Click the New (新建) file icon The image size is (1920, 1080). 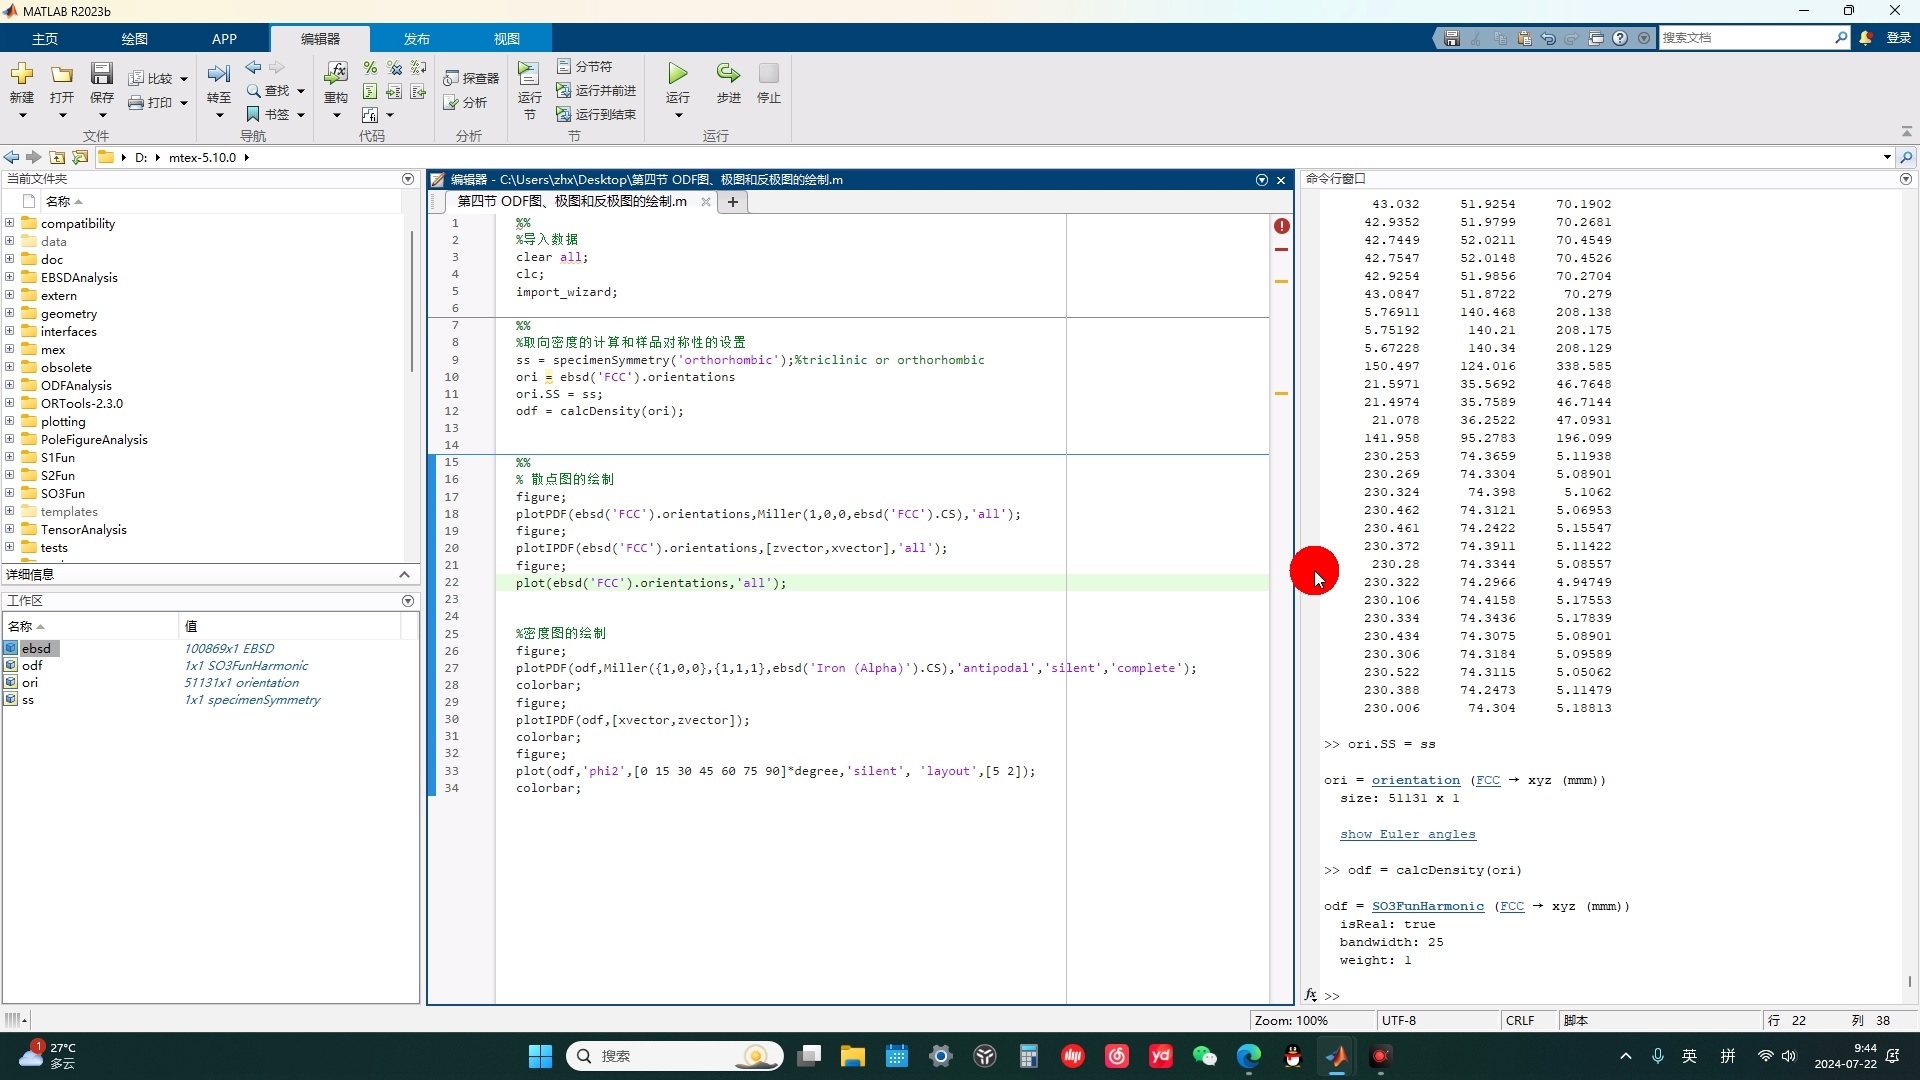point(21,75)
